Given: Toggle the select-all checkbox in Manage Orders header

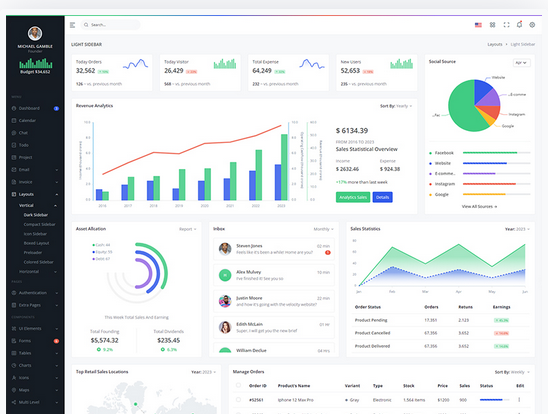Looking at the screenshot, I should 238,385.
